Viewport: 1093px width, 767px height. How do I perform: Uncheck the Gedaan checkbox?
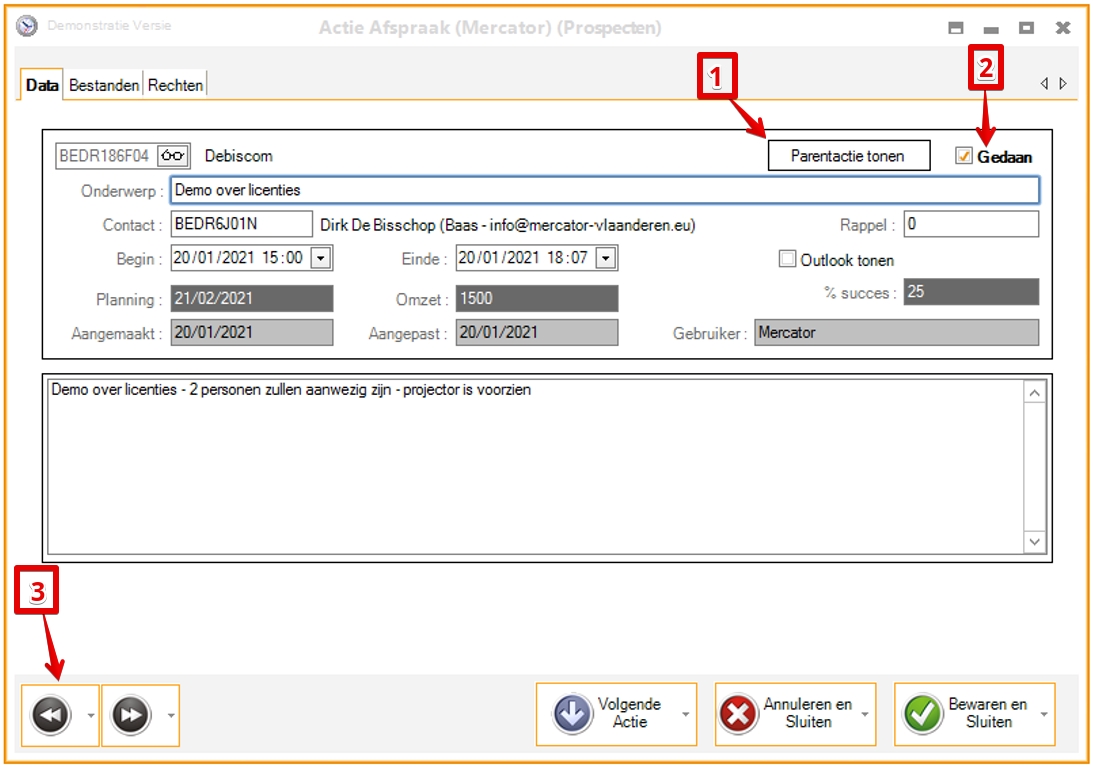pos(964,156)
